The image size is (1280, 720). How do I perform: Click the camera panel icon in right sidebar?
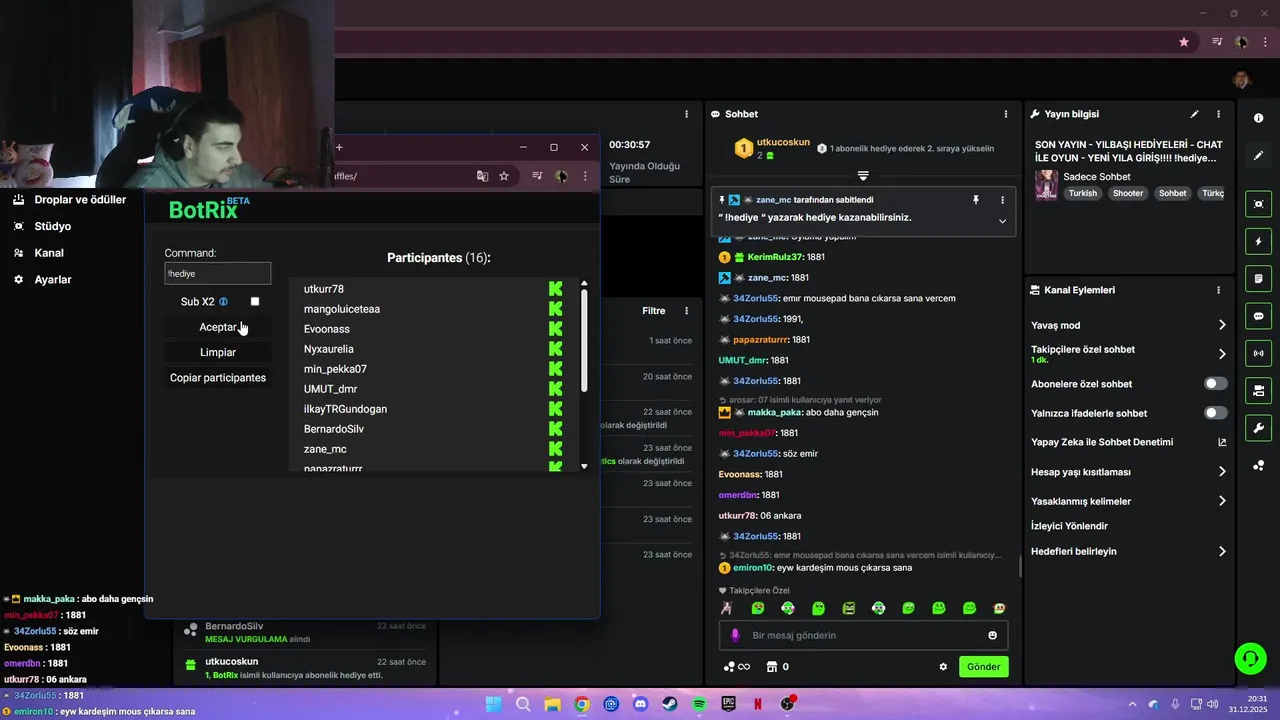1258,390
